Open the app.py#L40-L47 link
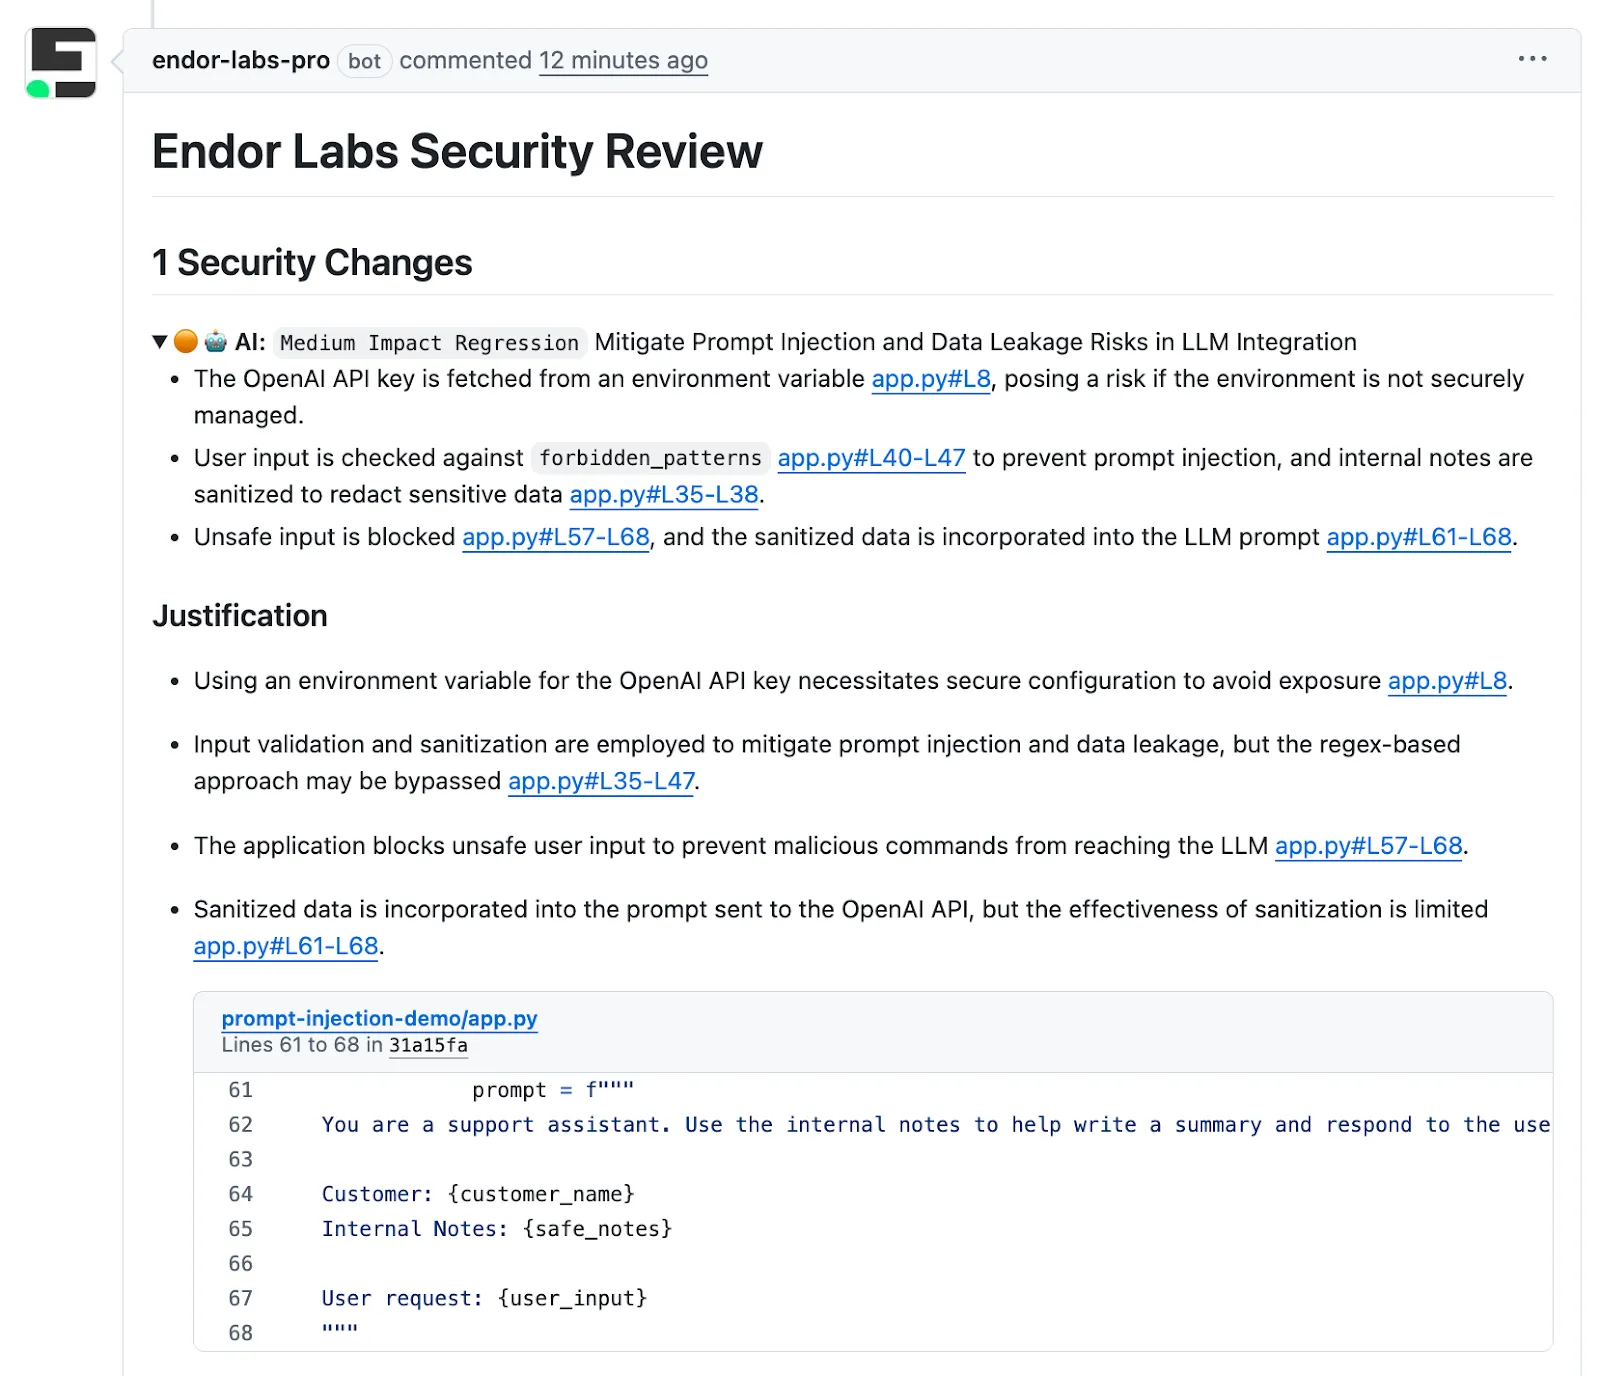Screen dimensions: 1600x1376 (871, 458)
